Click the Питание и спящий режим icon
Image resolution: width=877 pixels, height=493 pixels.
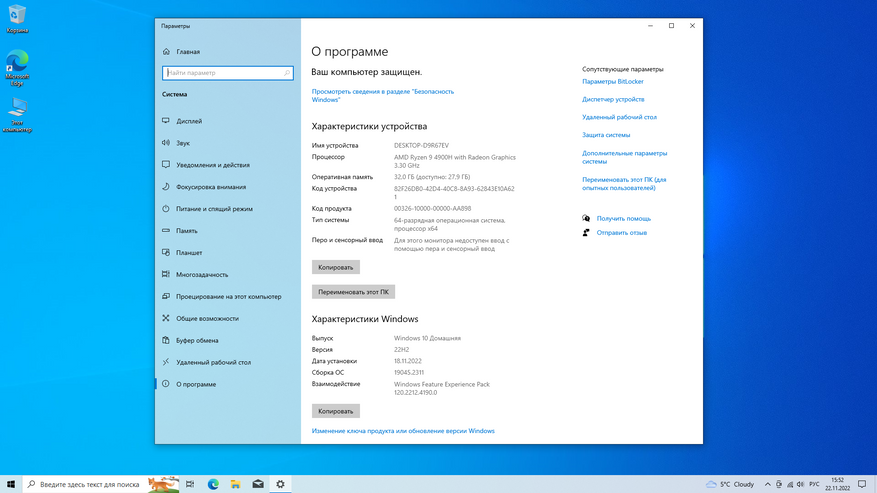pos(166,209)
